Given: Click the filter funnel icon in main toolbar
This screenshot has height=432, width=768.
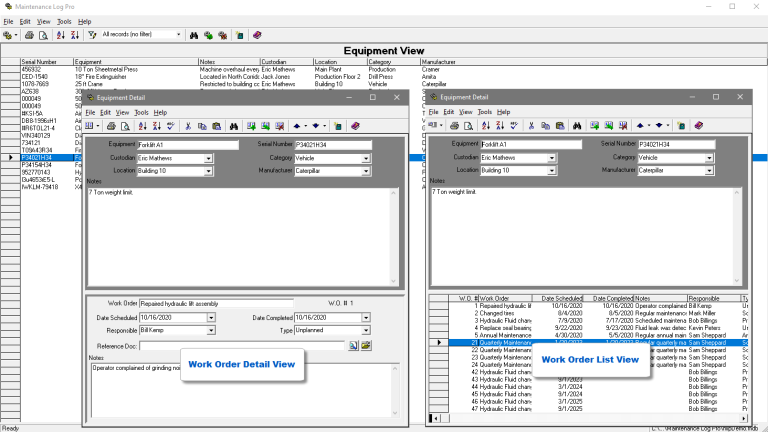Looking at the screenshot, I should [92, 35].
